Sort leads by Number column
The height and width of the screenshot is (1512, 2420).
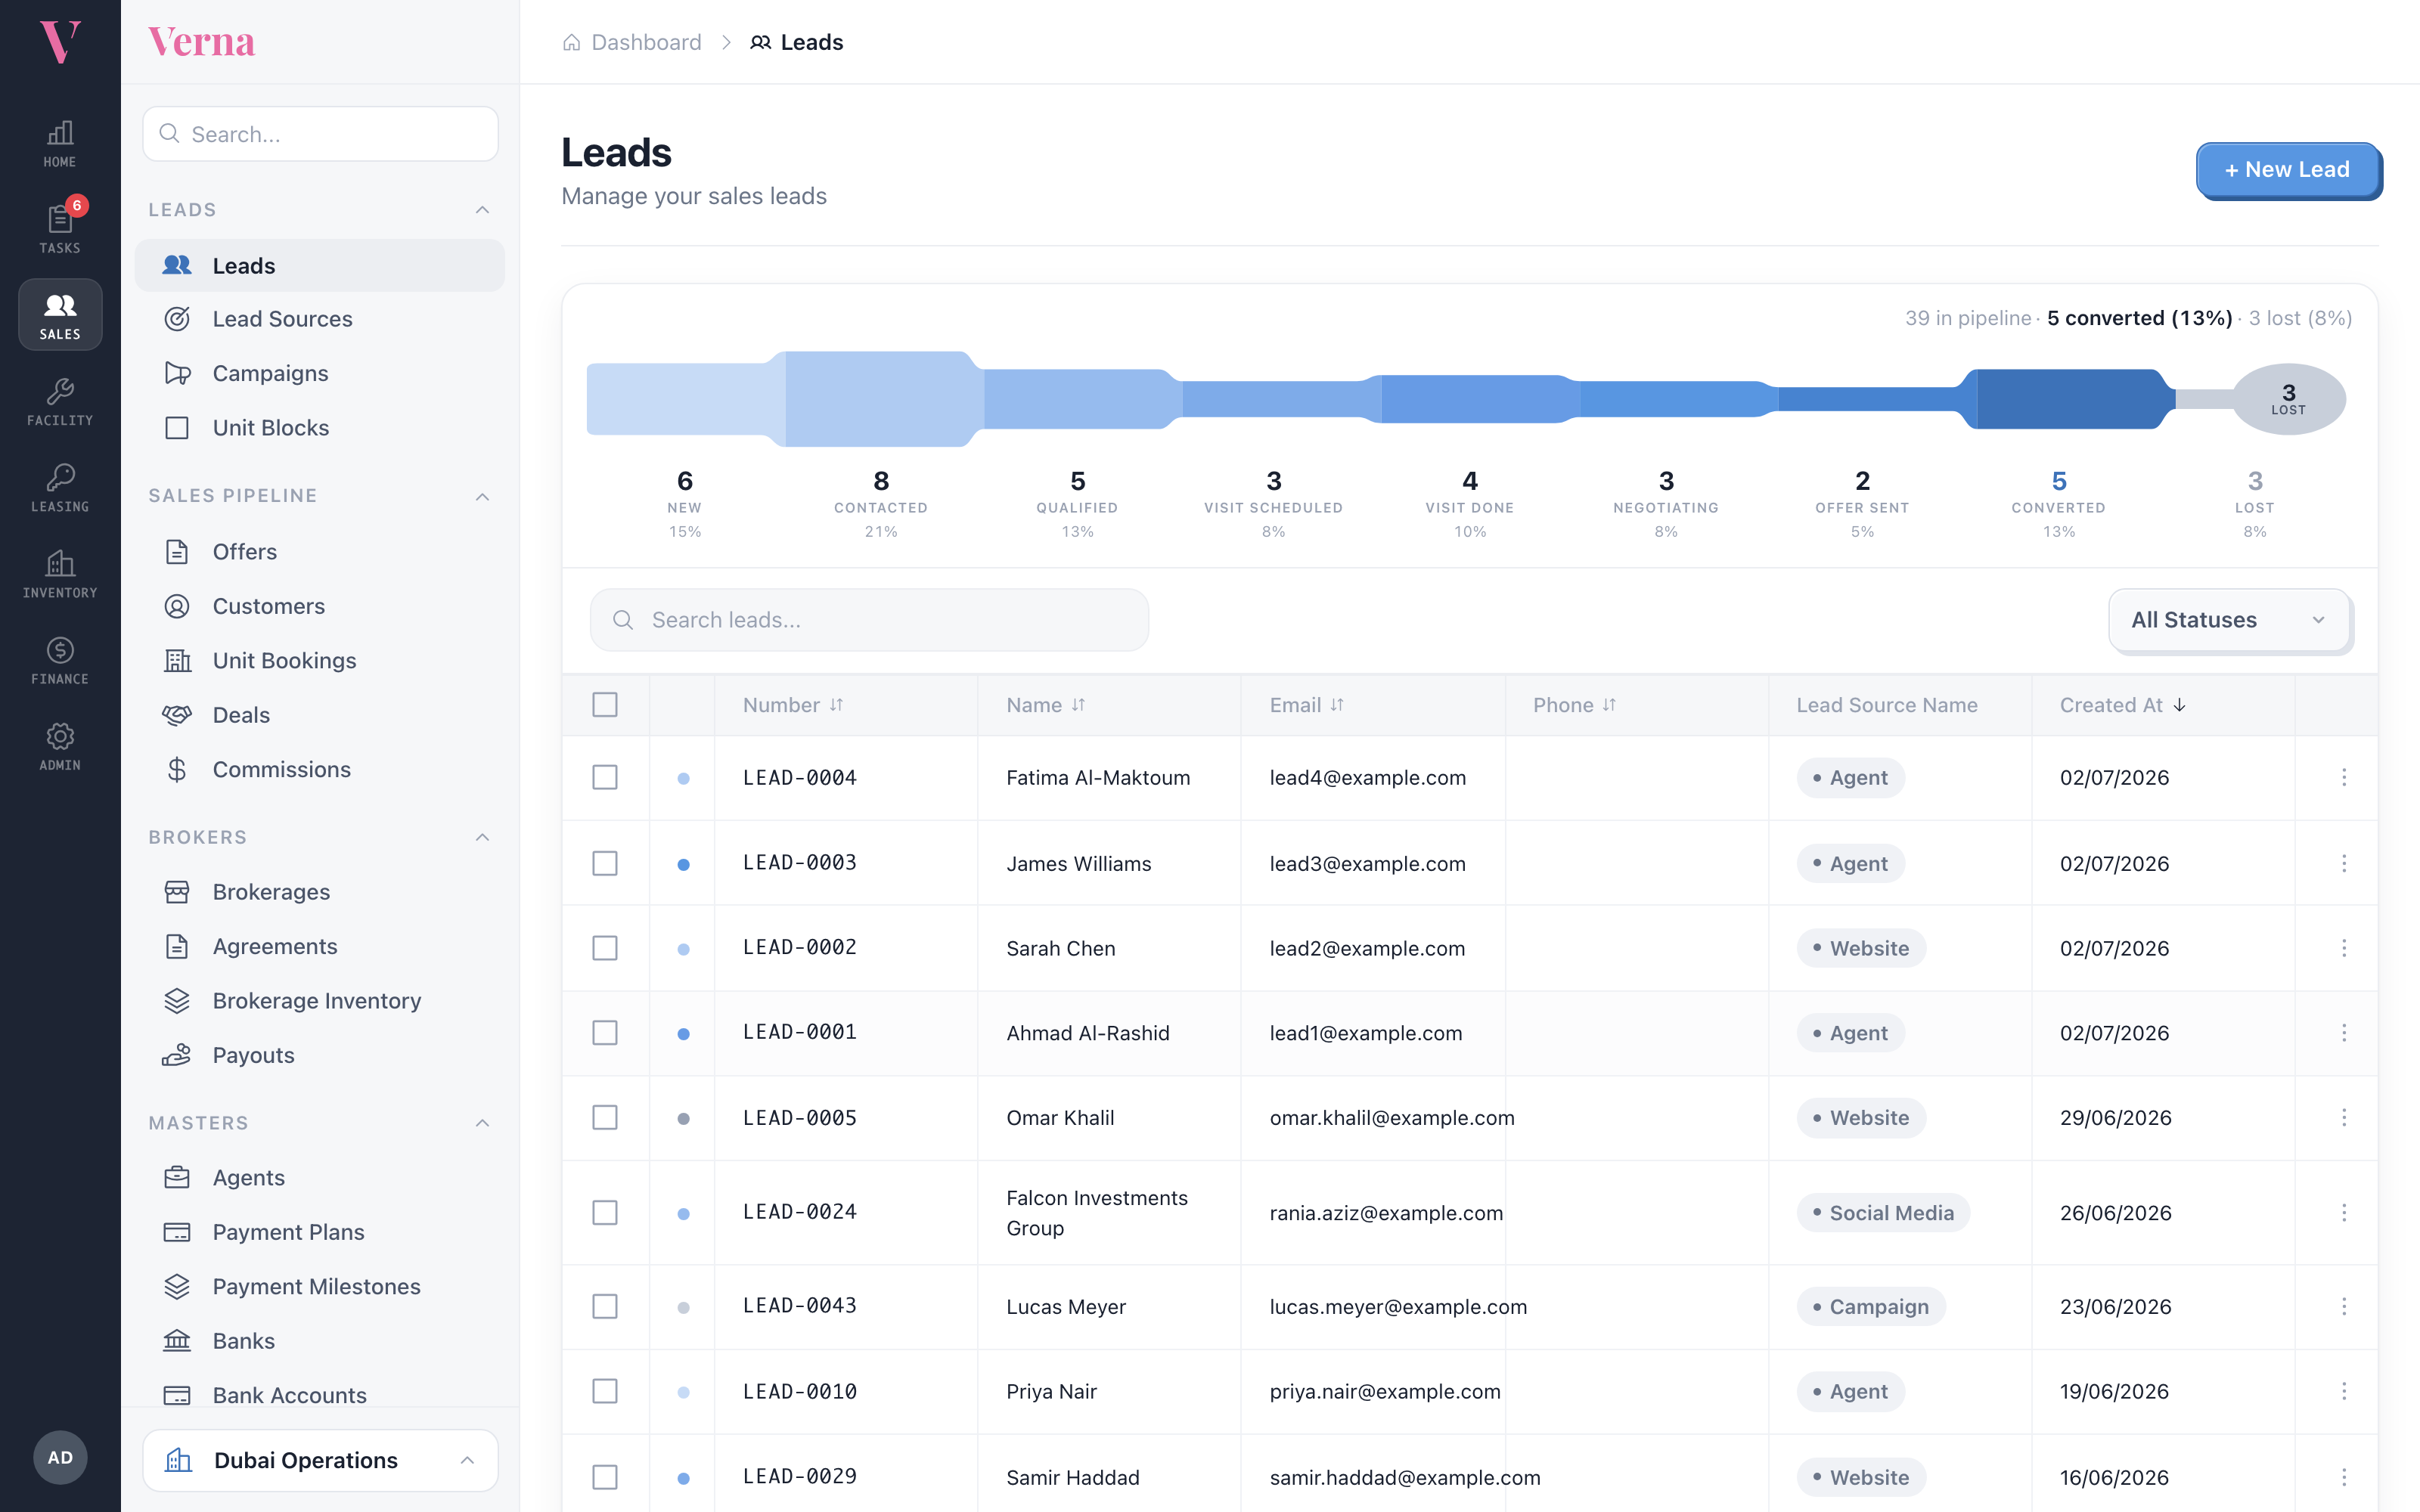[x=793, y=705]
